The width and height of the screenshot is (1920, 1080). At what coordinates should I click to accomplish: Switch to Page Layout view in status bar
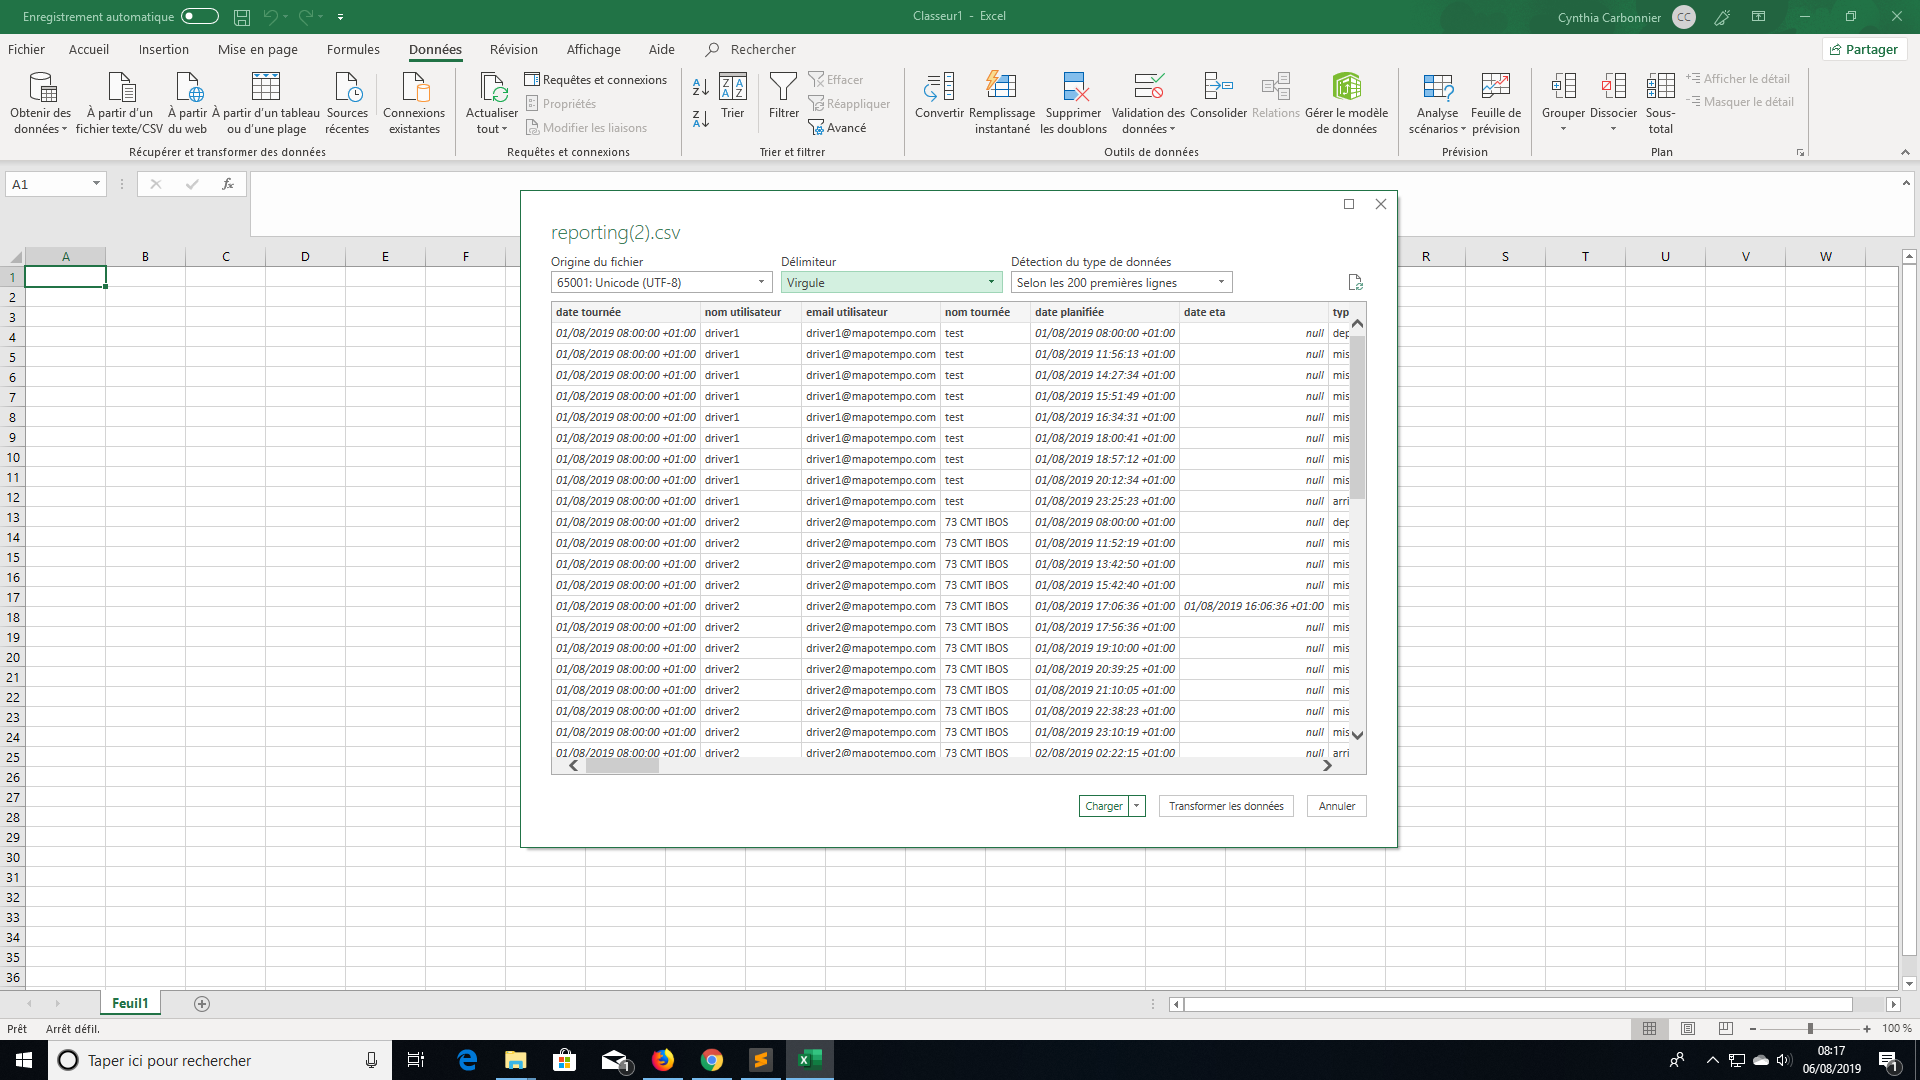pos(1688,1028)
